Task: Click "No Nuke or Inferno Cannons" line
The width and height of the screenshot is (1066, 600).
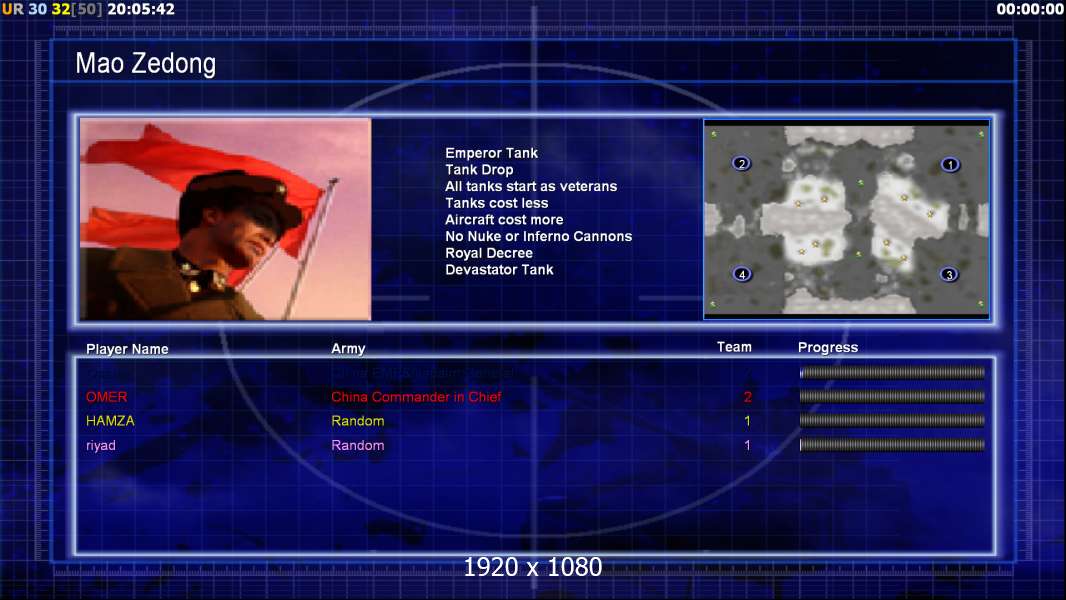Action: coord(538,236)
